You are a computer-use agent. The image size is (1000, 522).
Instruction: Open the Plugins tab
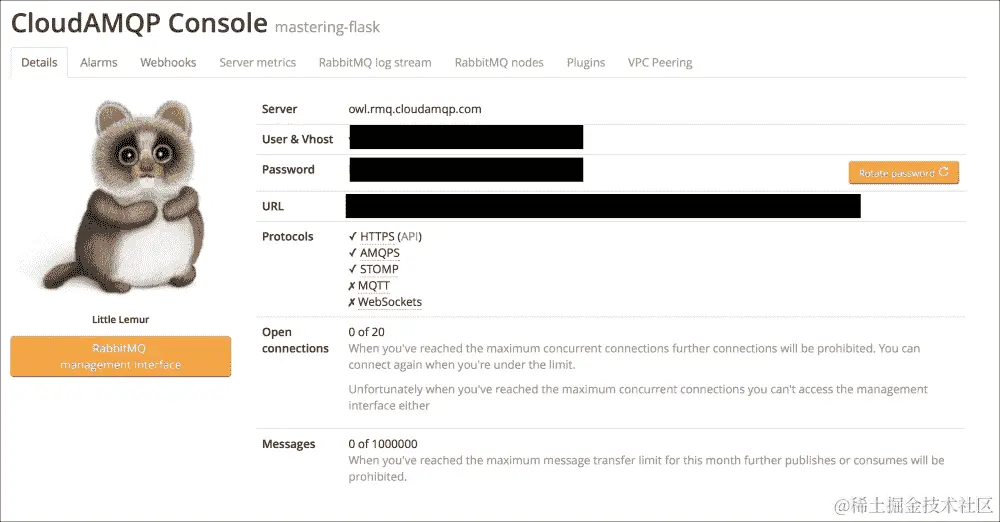[585, 63]
